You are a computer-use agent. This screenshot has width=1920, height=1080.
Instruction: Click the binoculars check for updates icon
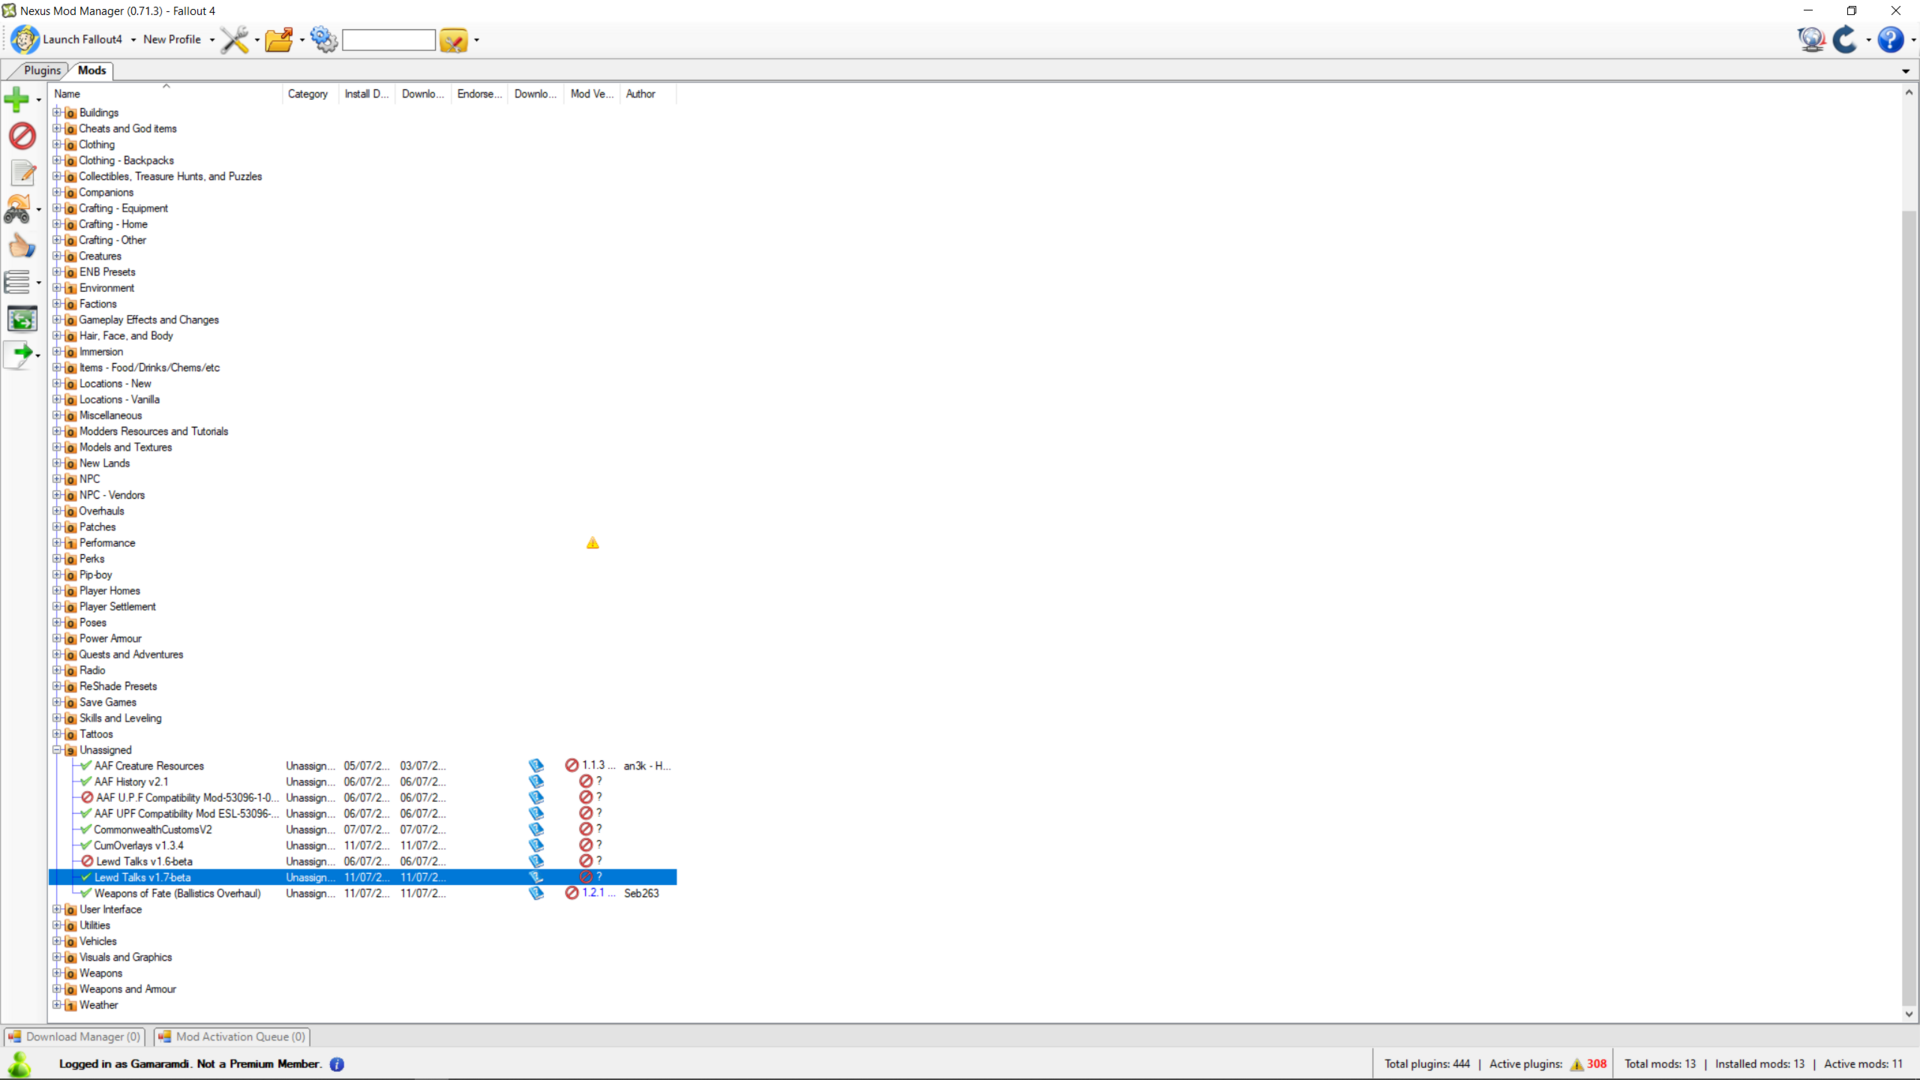(18, 209)
